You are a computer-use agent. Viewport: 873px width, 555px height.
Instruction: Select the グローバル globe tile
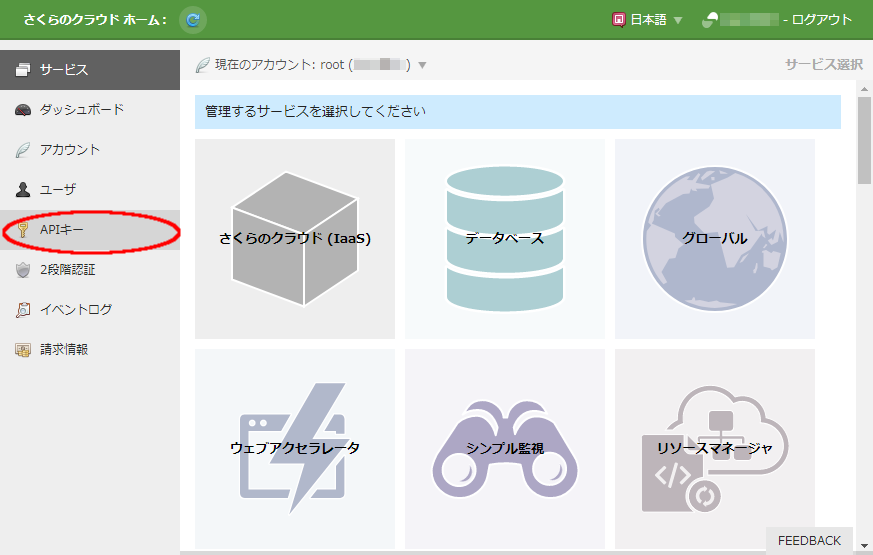pyautogui.click(x=715, y=239)
